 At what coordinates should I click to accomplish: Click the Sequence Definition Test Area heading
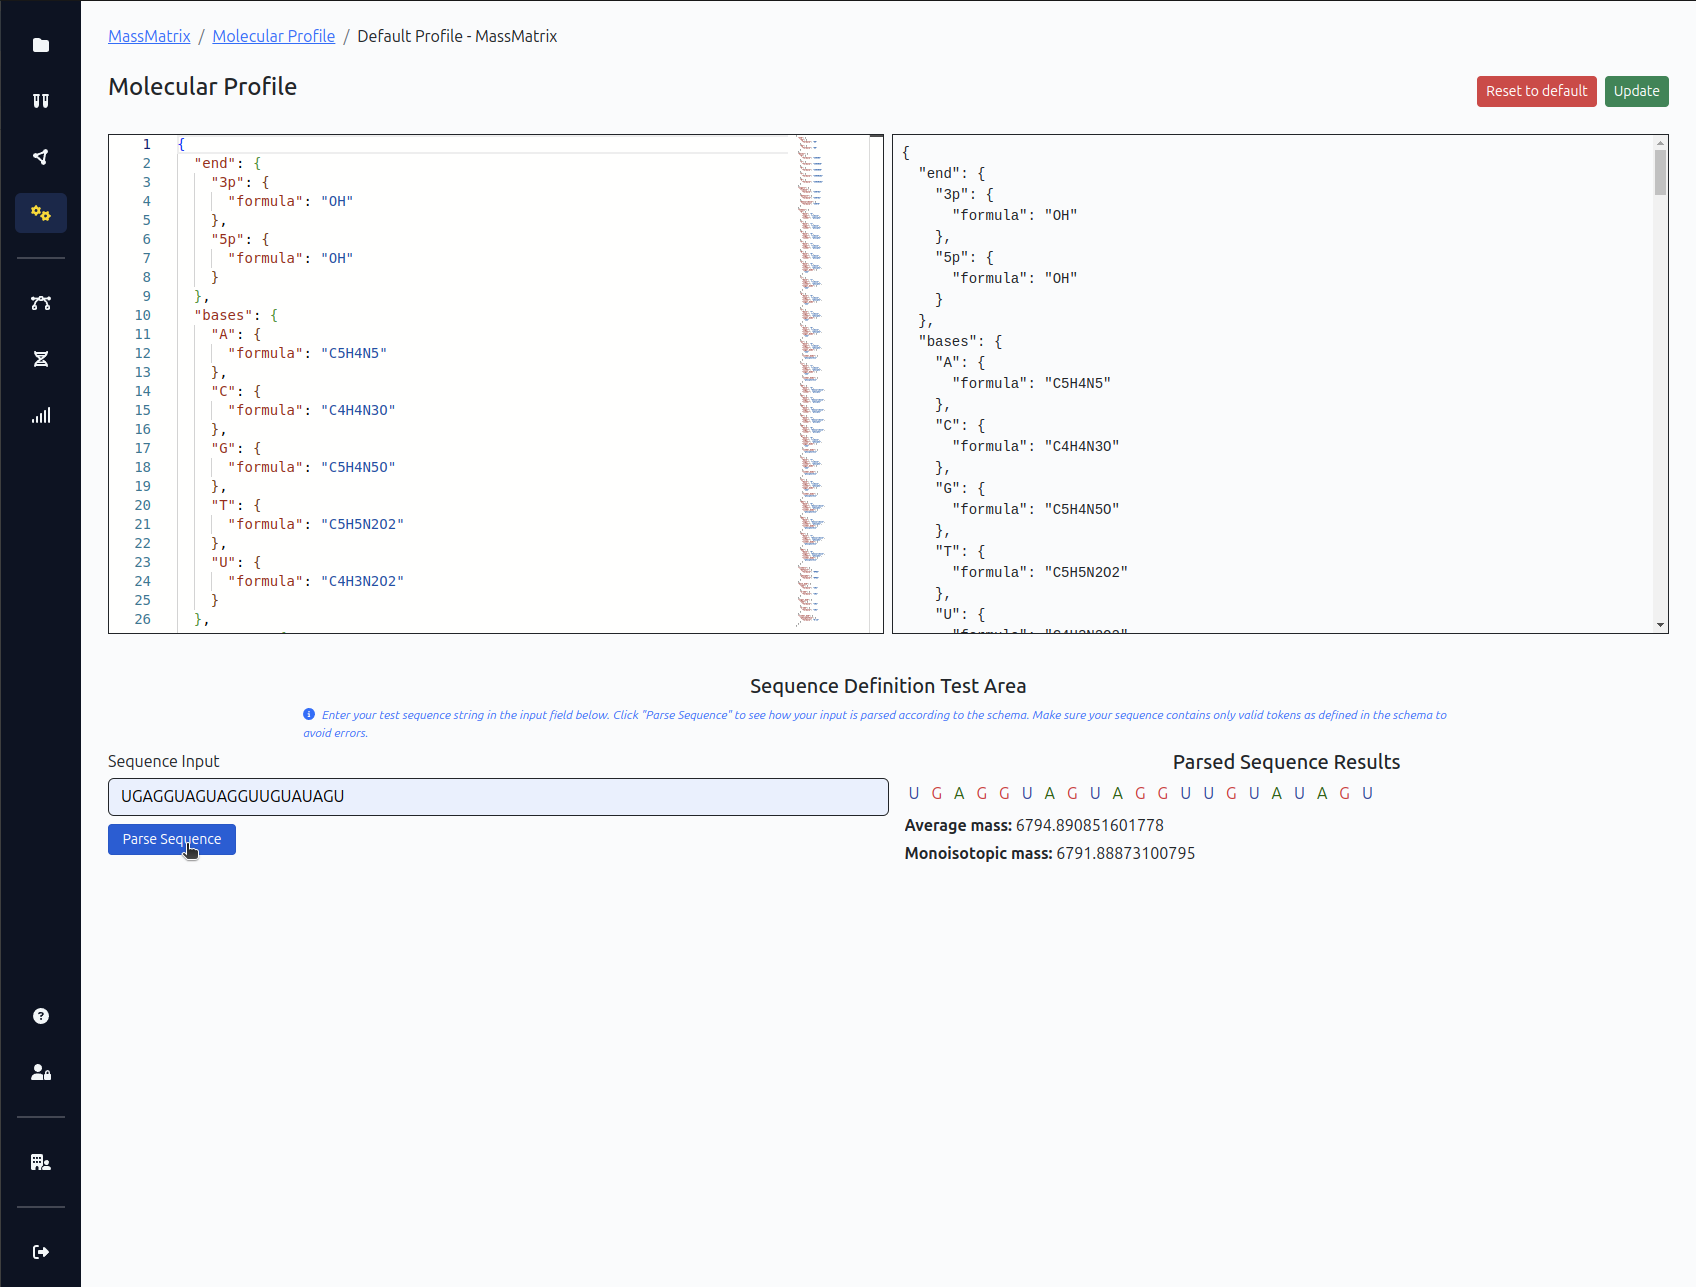[x=888, y=686]
